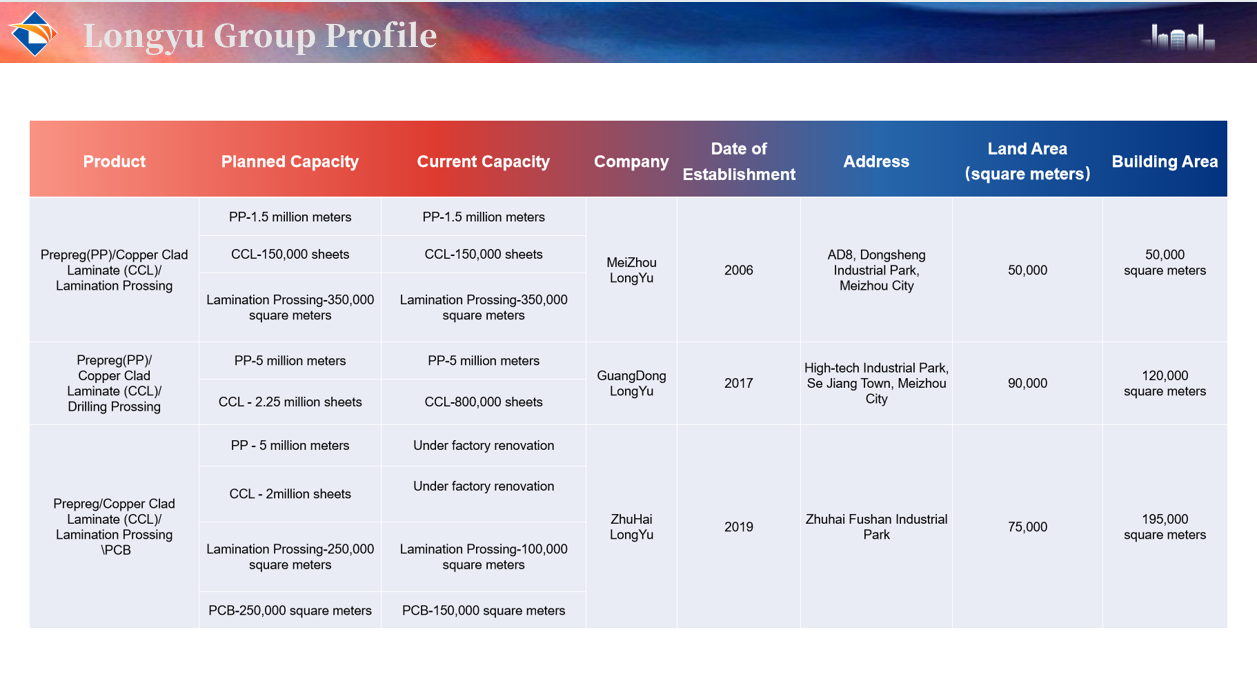Select ZhuHai planned 'PP - 5 million meters'
The image size is (1257, 695).
[290, 445]
